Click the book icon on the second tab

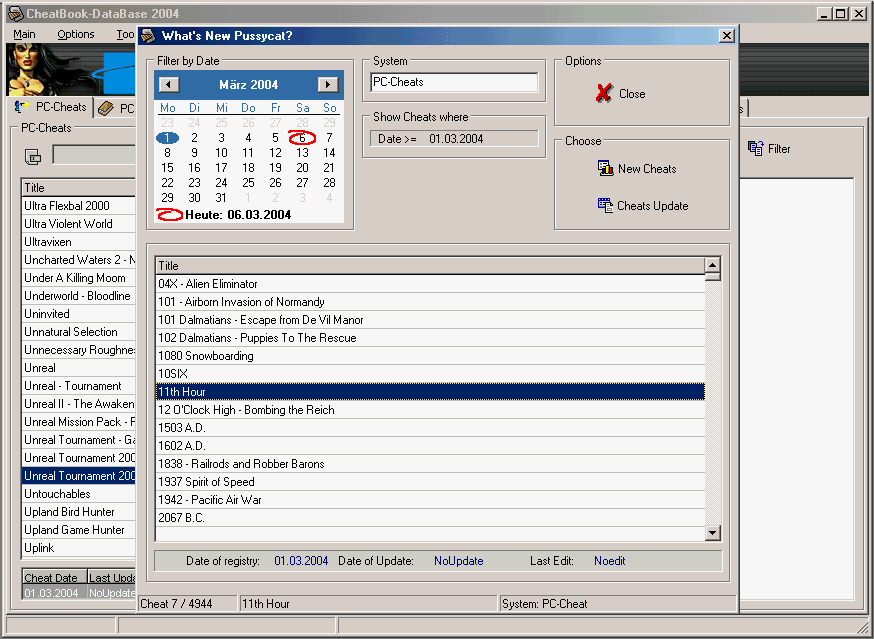point(106,109)
